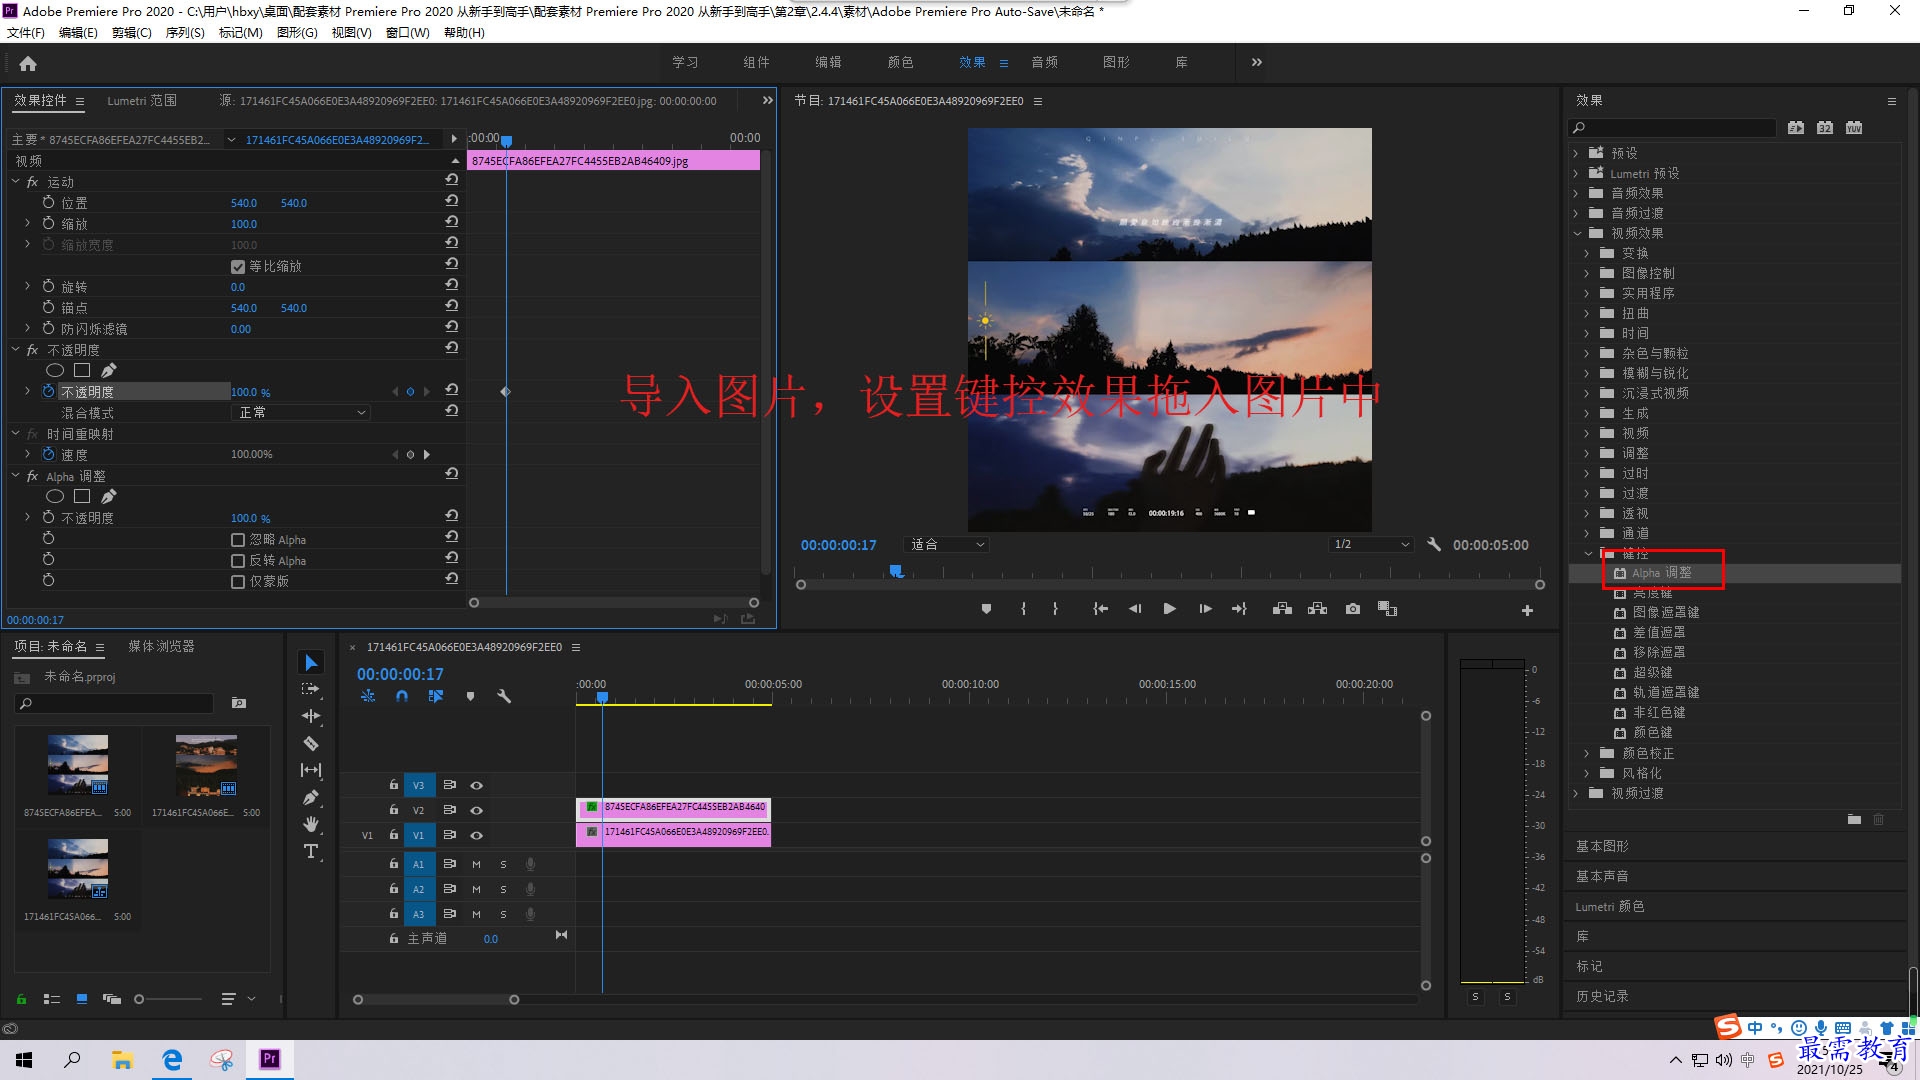Toggle V3 track visibility eye
Viewport: 1920px width, 1080px height.
[477, 786]
